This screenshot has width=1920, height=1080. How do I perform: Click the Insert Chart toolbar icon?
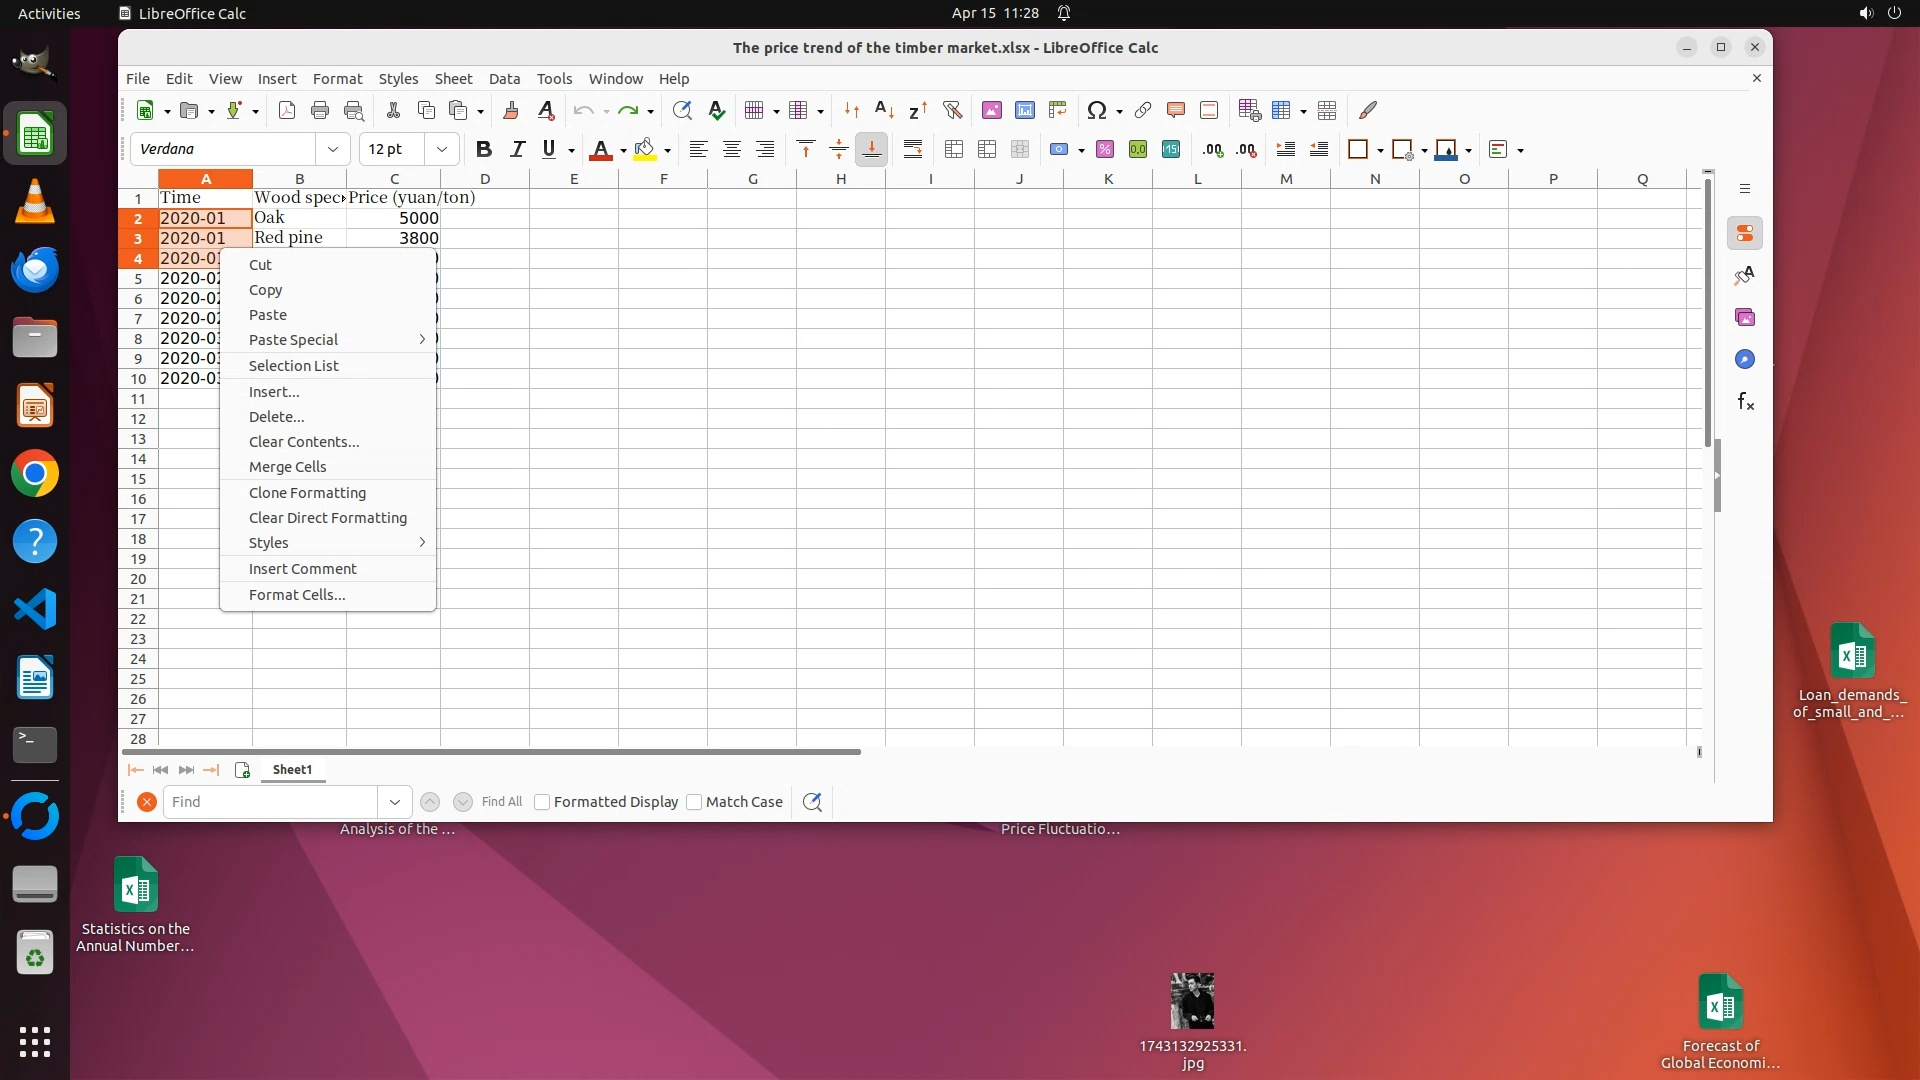coord(1025,110)
